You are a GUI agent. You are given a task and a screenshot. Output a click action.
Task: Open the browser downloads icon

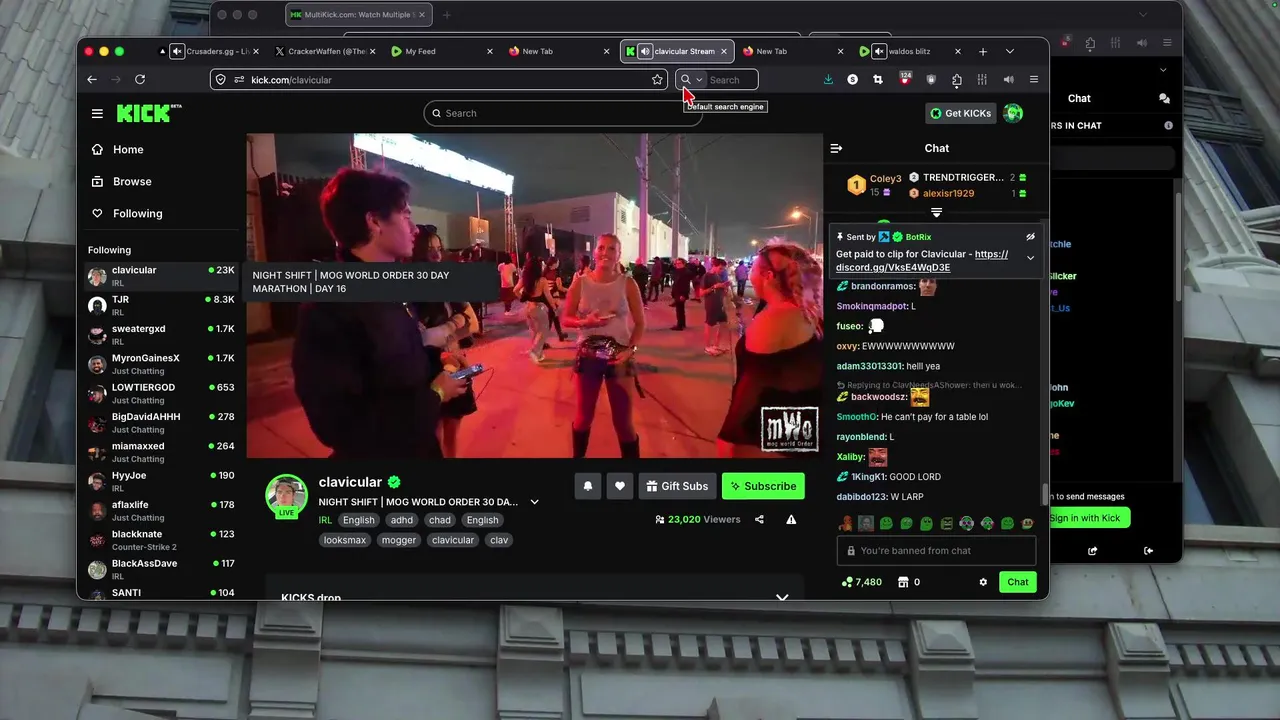[x=828, y=79]
